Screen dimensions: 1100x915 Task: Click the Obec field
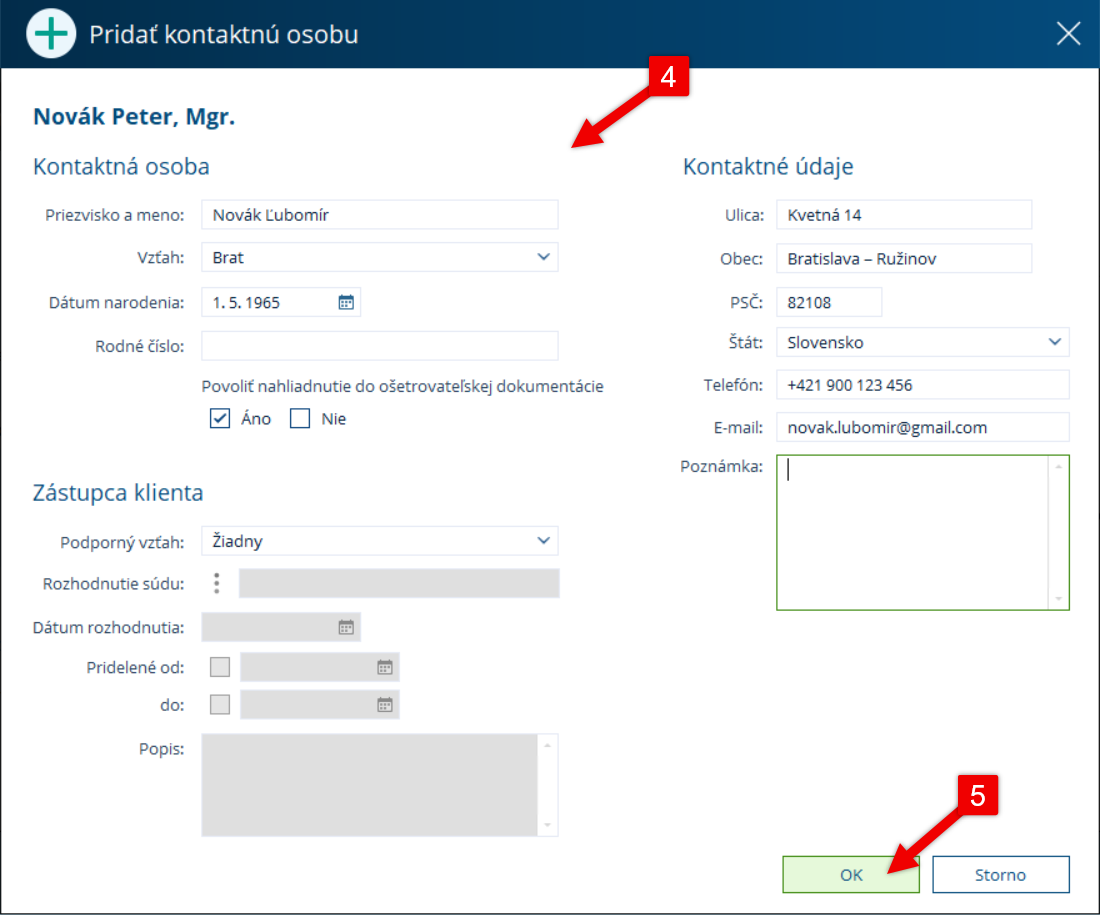904,258
